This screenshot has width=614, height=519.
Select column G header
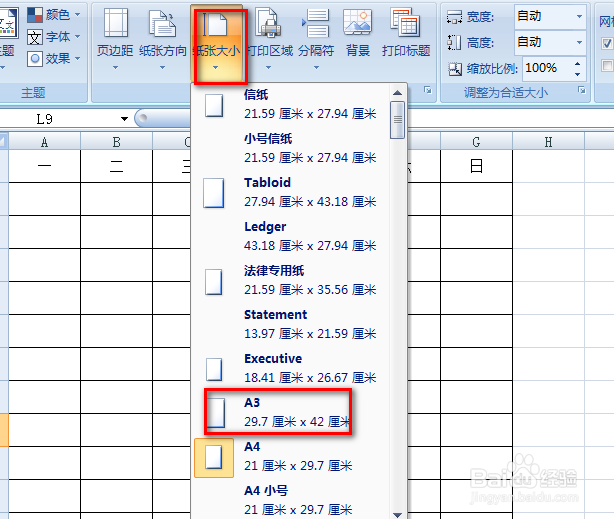(476, 141)
